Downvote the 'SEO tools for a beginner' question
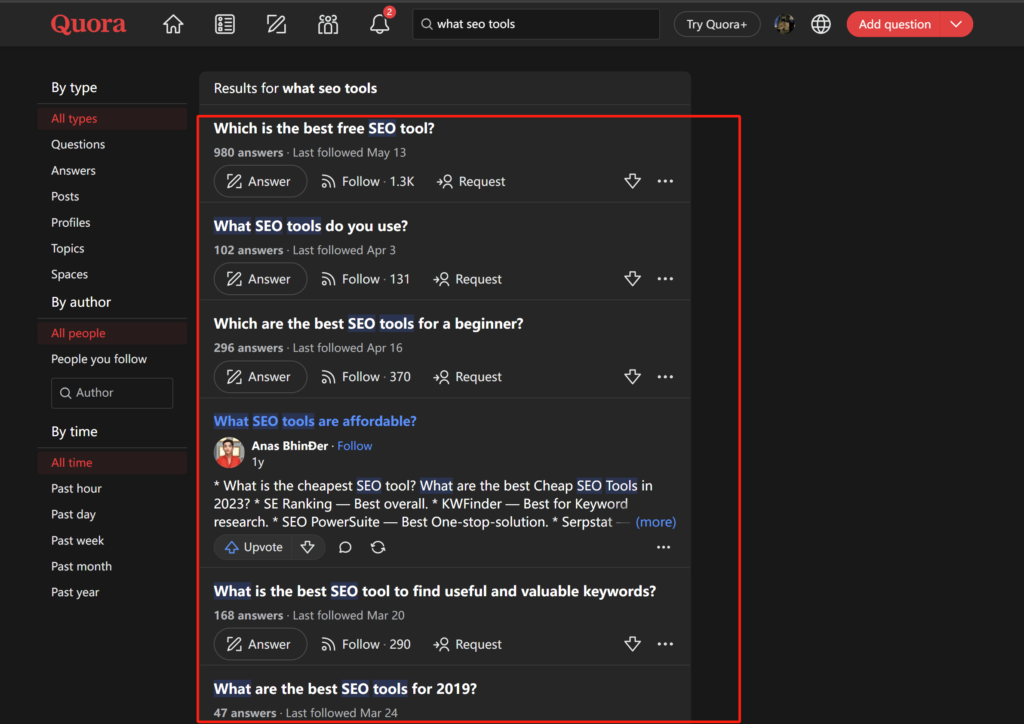 pyautogui.click(x=632, y=377)
